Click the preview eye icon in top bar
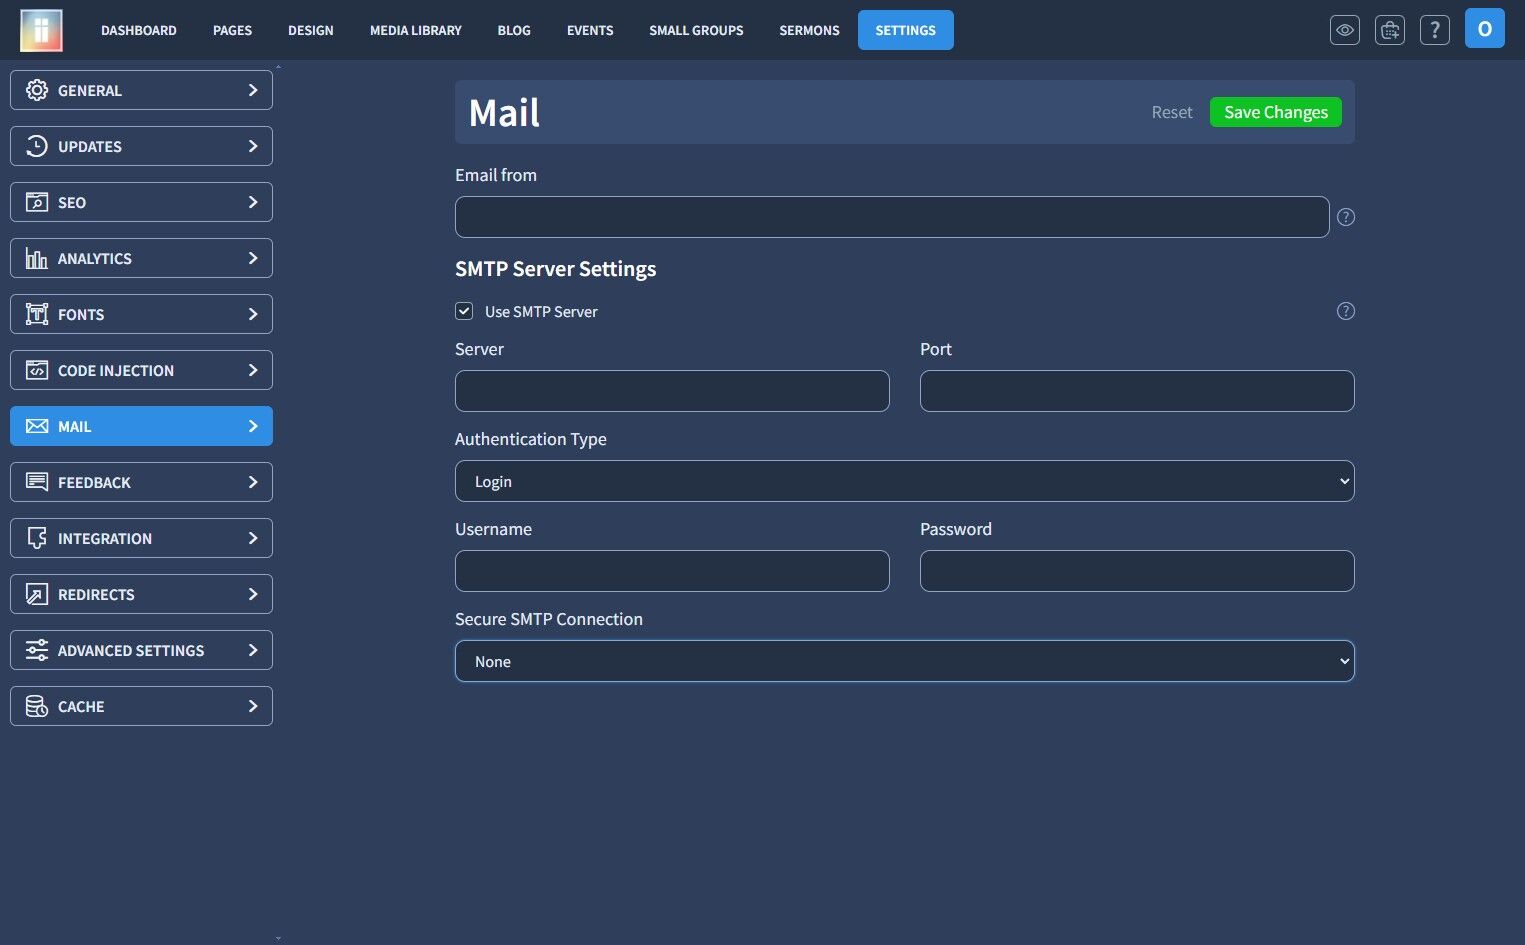Image resolution: width=1525 pixels, height=945 pixels. (x=1345, y=30)
